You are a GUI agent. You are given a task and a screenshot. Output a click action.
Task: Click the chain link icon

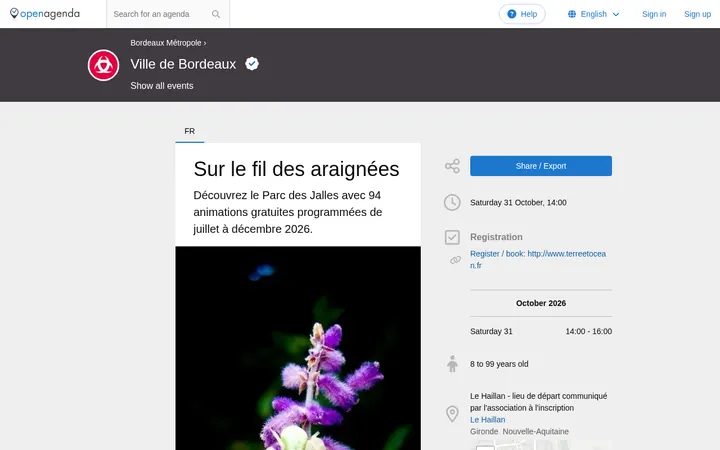point(455,260)
